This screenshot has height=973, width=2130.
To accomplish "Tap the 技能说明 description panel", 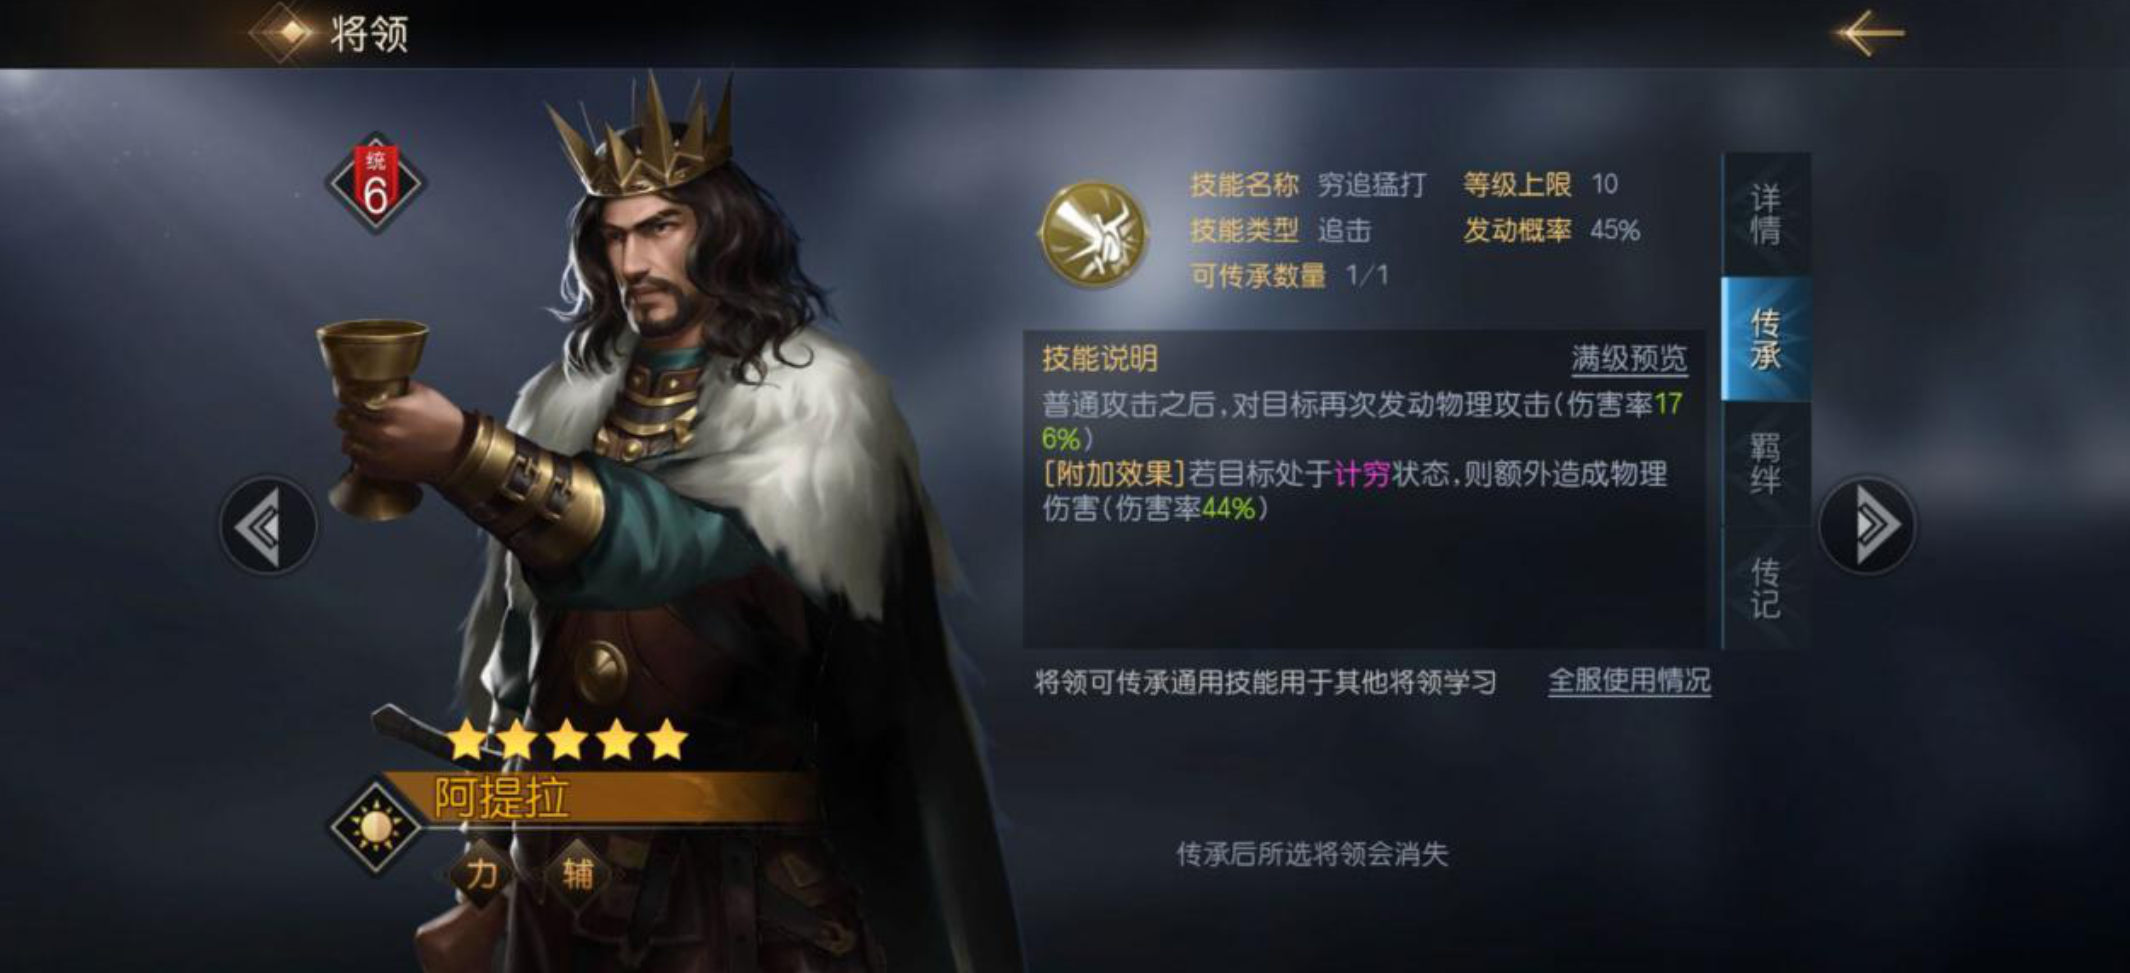I will (1364, 489).
